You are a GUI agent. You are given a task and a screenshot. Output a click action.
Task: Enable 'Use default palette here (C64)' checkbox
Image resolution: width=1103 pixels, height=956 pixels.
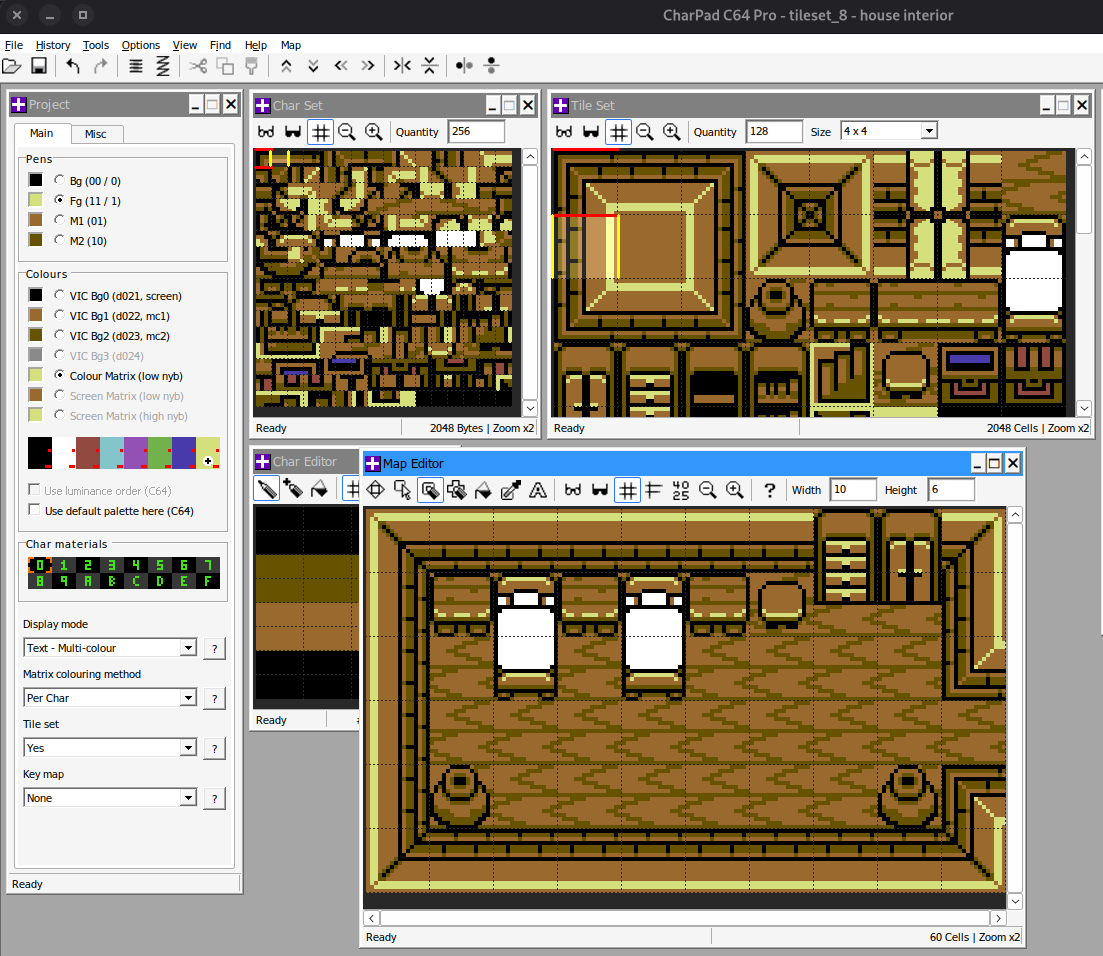(36, 511)
